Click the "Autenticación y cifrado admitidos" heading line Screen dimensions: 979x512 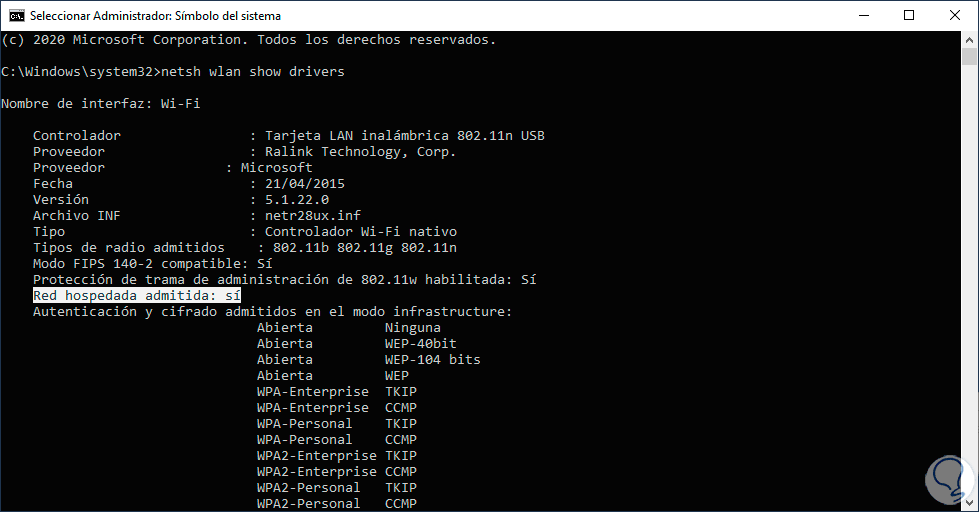(x=272, y=312)
